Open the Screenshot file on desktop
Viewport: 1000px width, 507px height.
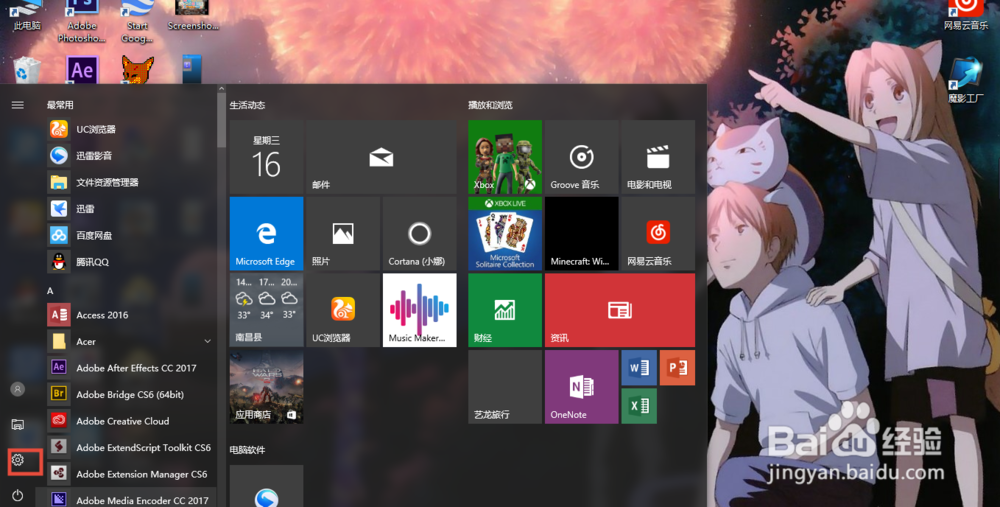[x=193, y=16]
